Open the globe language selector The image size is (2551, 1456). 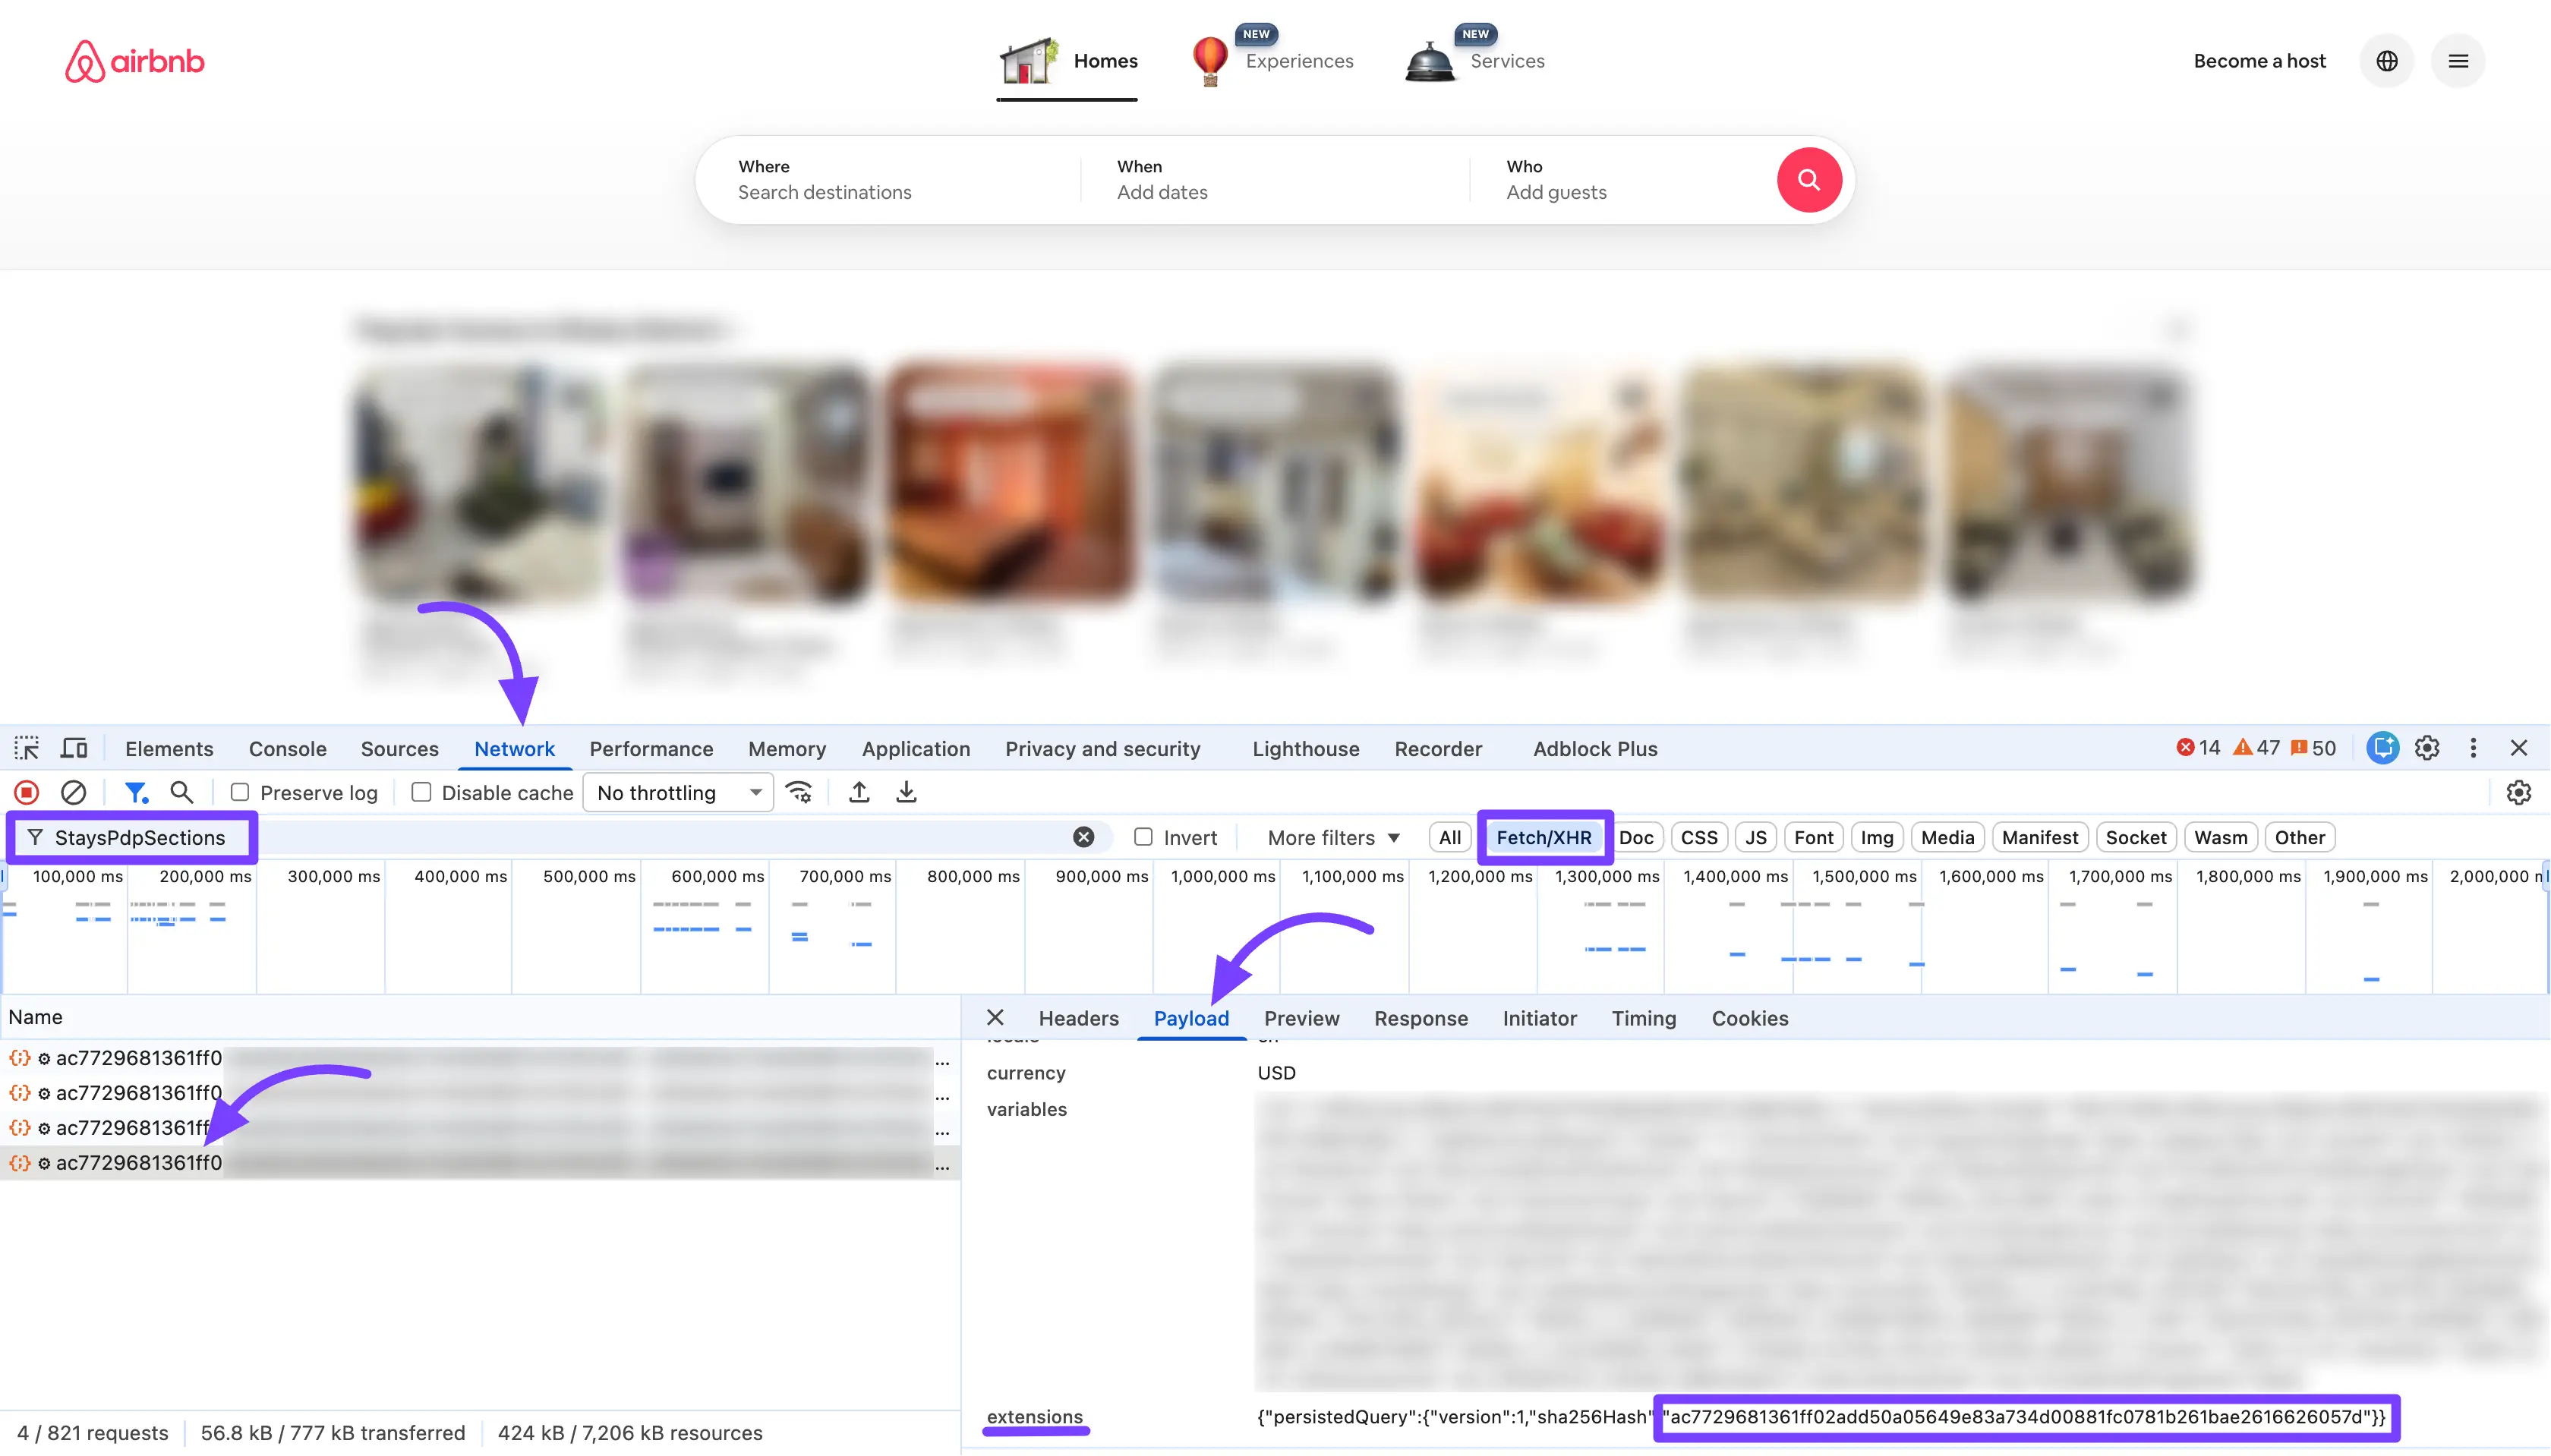(x=2386, y=61)
